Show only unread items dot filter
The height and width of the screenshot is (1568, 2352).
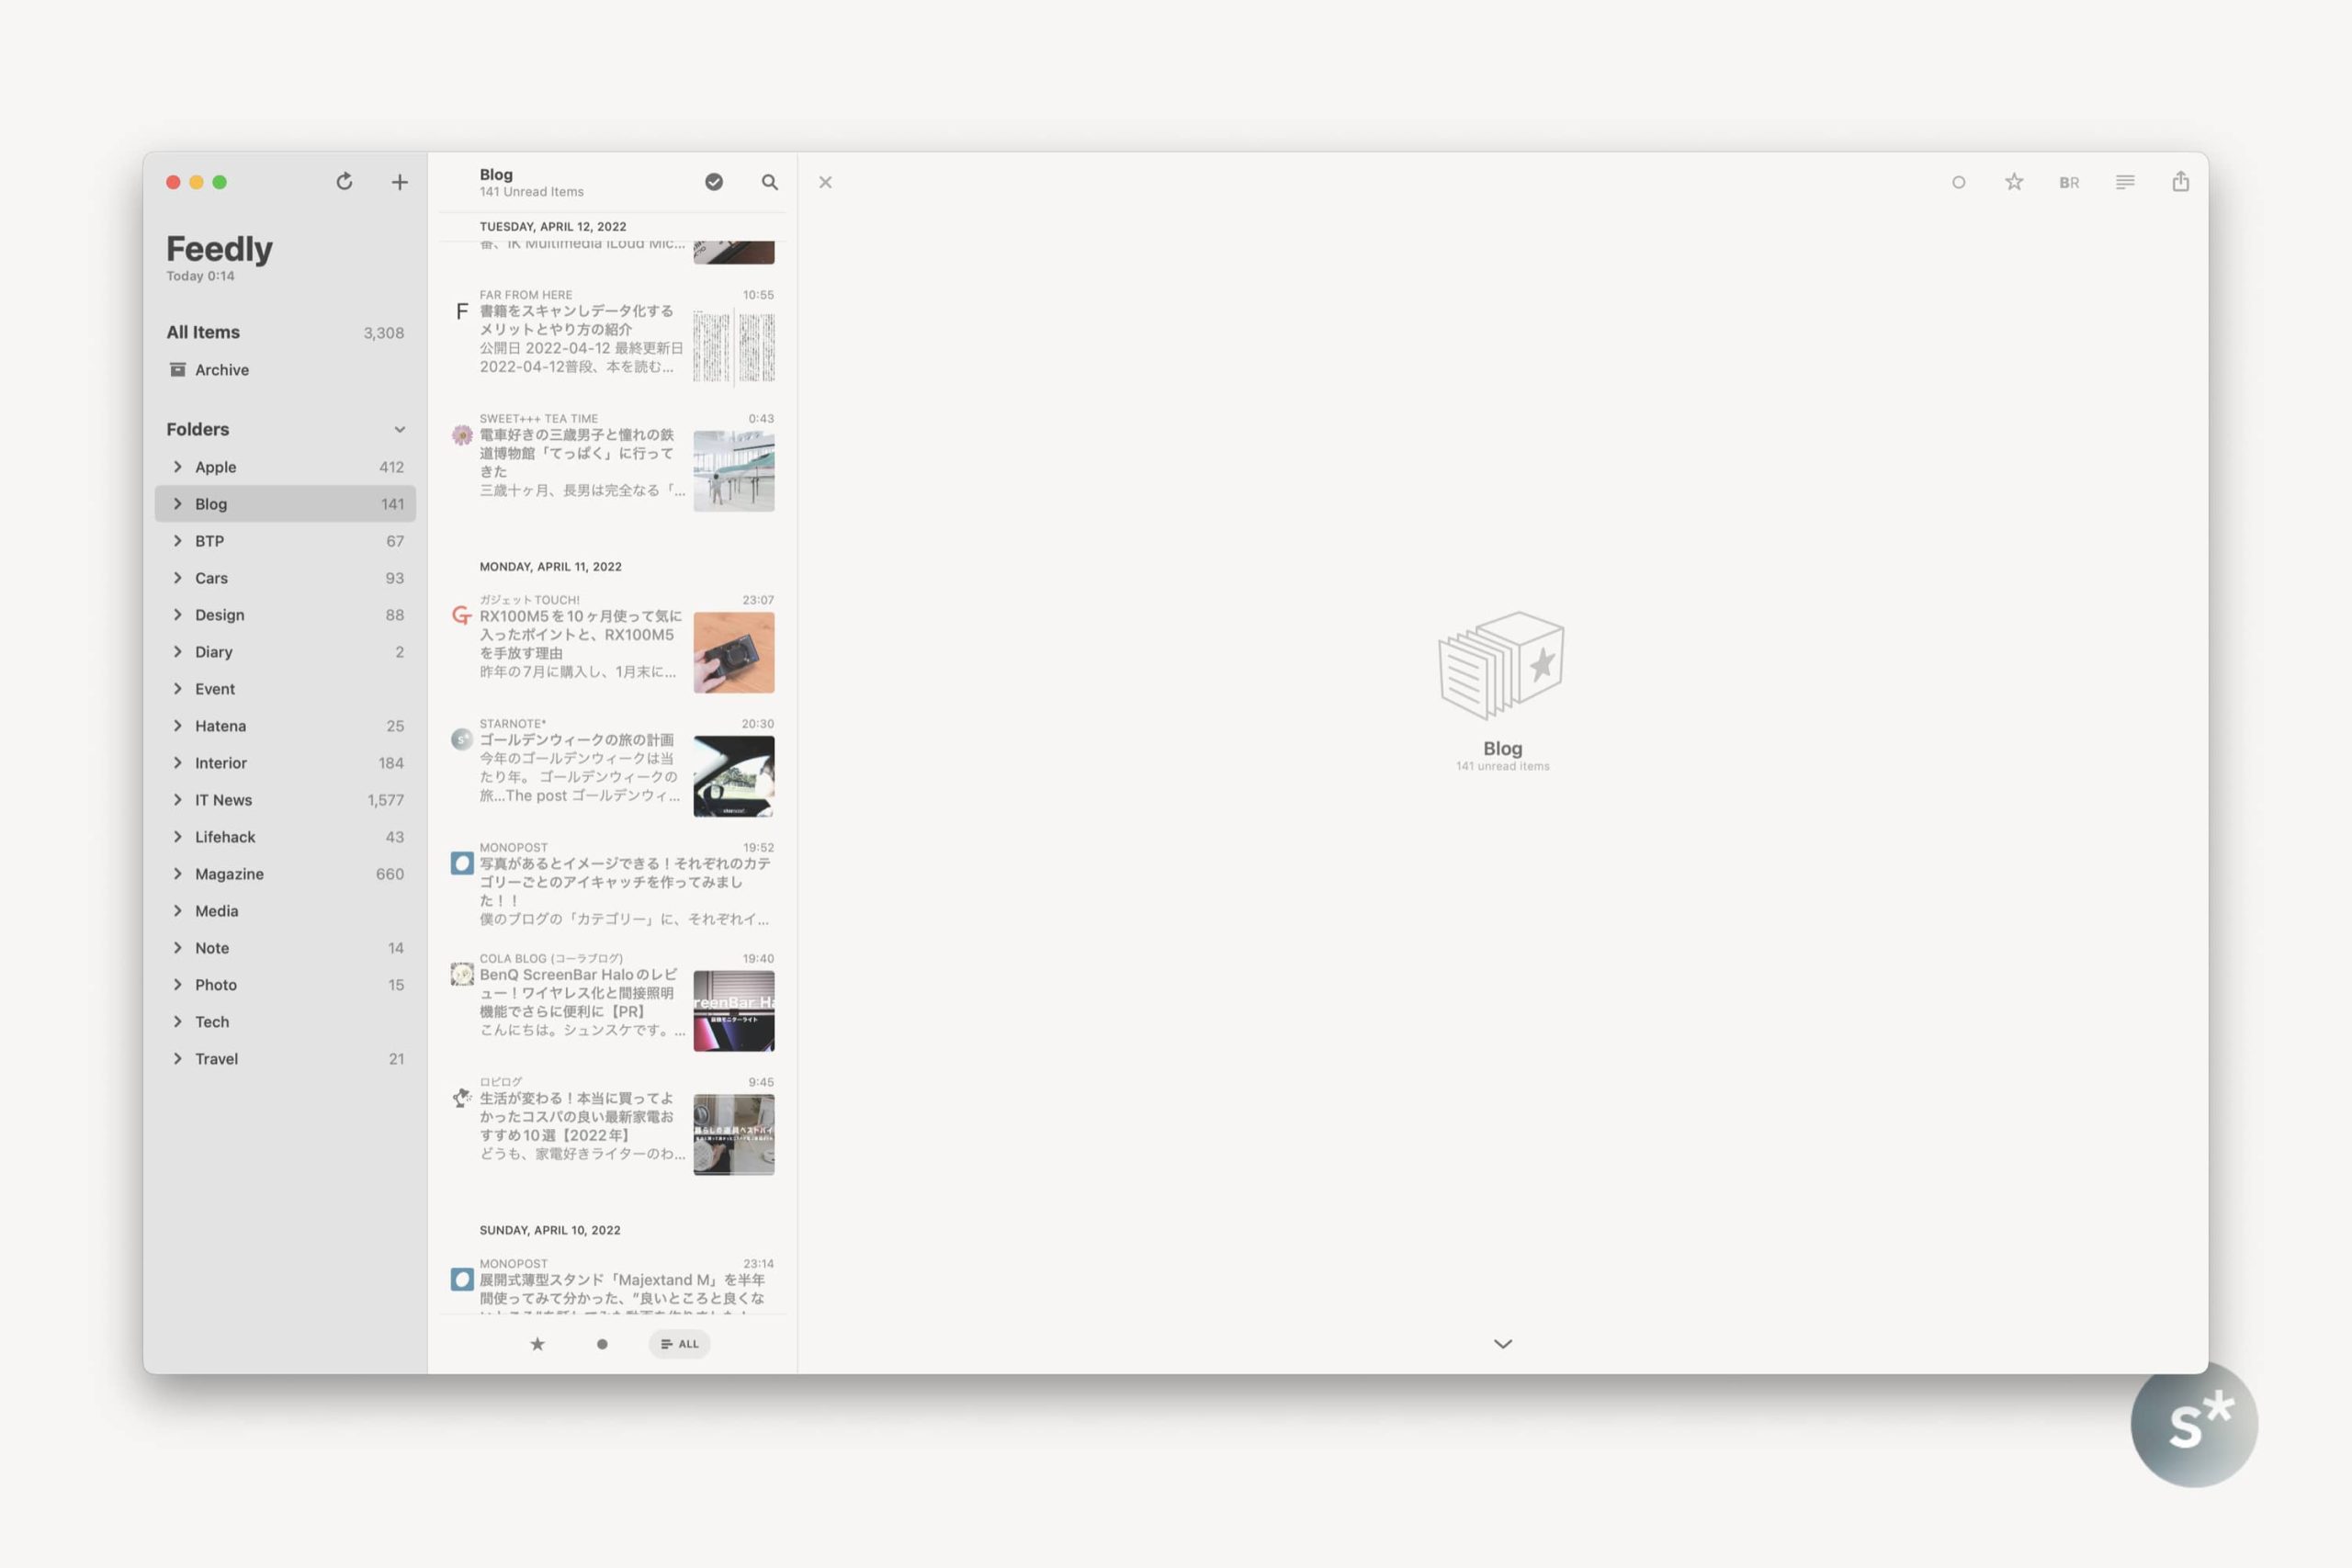tap(602, 1344)
